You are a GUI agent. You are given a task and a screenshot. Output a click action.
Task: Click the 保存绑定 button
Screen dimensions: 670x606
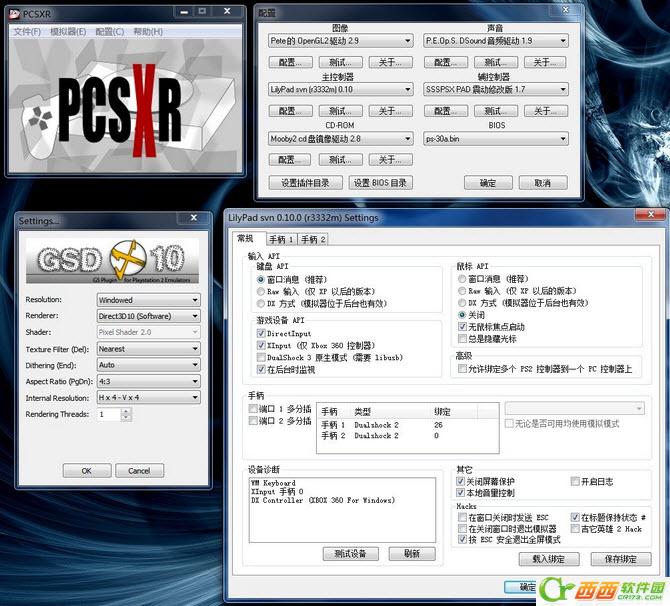621,559
